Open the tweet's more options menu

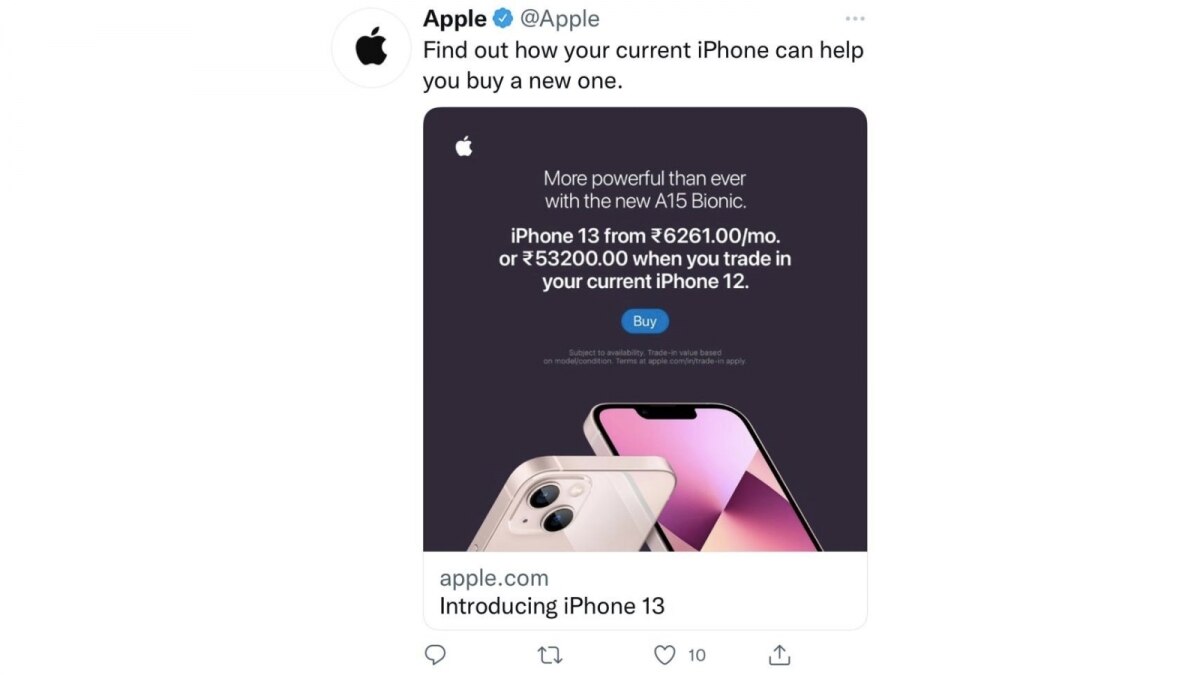tap(855, 19)
